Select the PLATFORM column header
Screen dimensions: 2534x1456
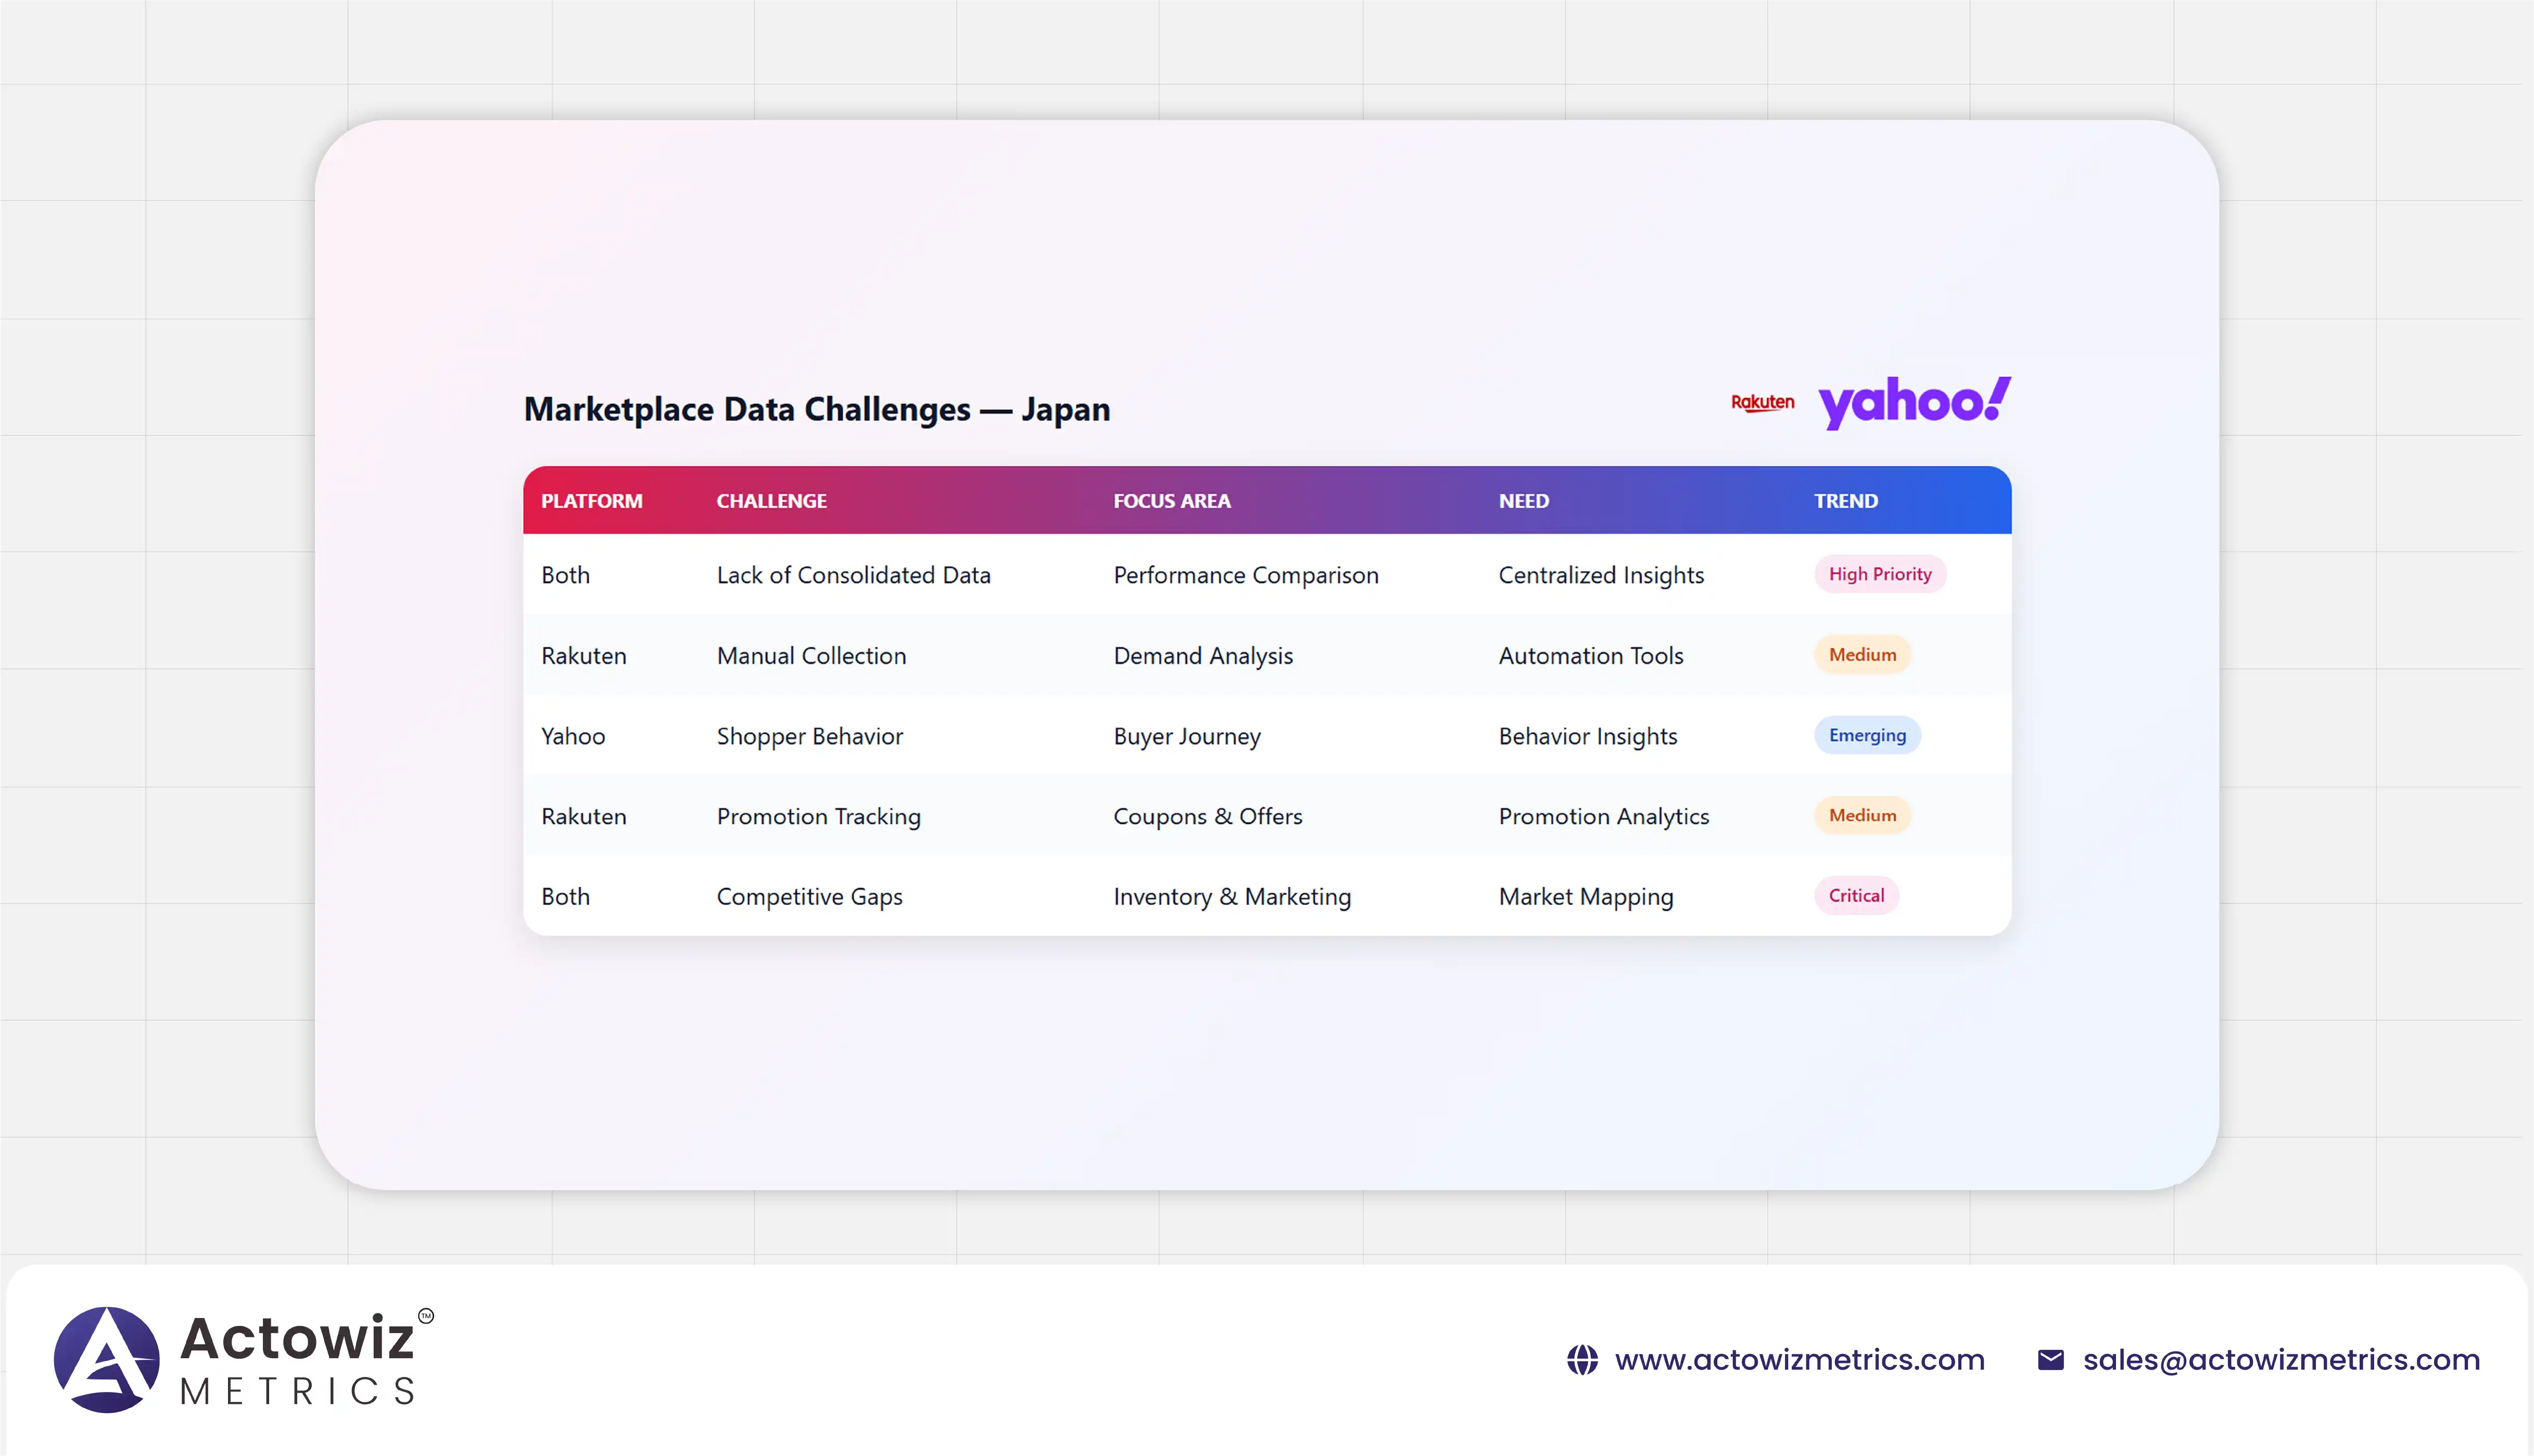point(591,501)
